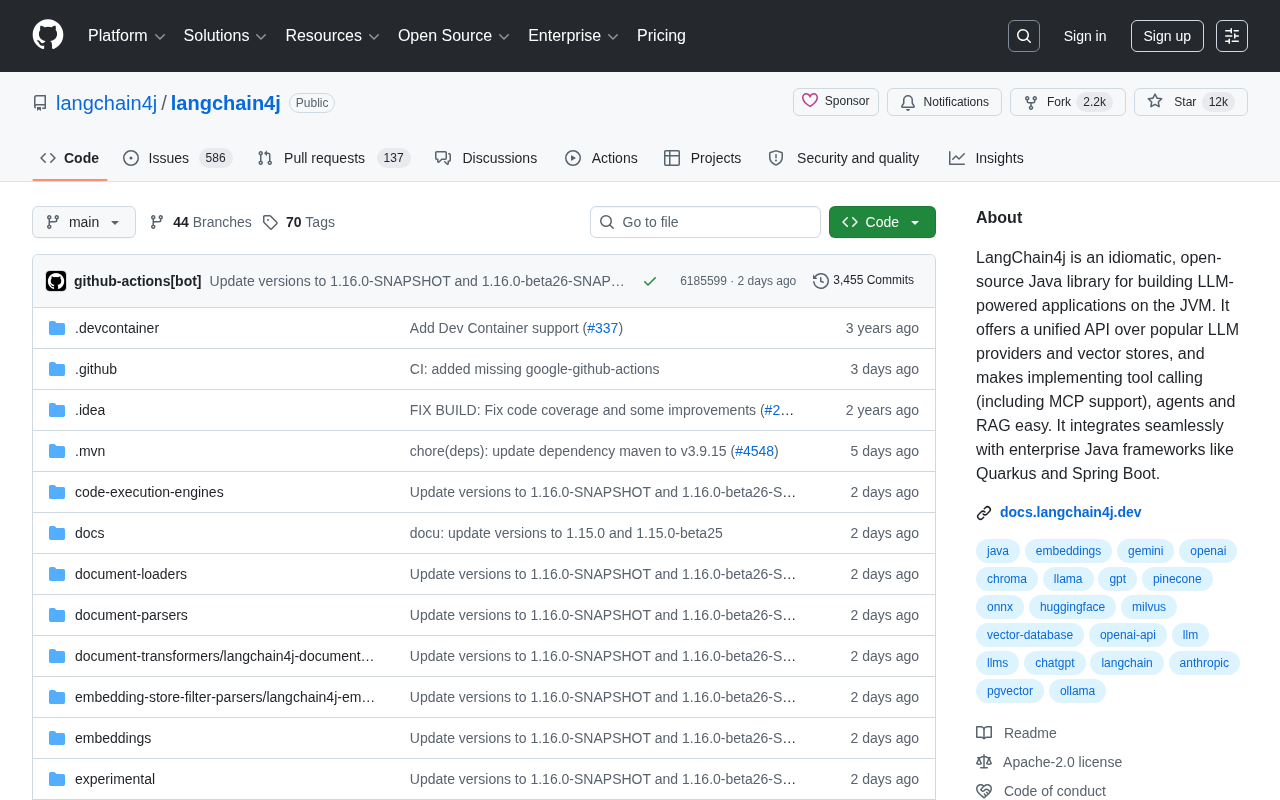1280x800 pixels.
Task: Select the ollama topic tag
Action: 1077,691
